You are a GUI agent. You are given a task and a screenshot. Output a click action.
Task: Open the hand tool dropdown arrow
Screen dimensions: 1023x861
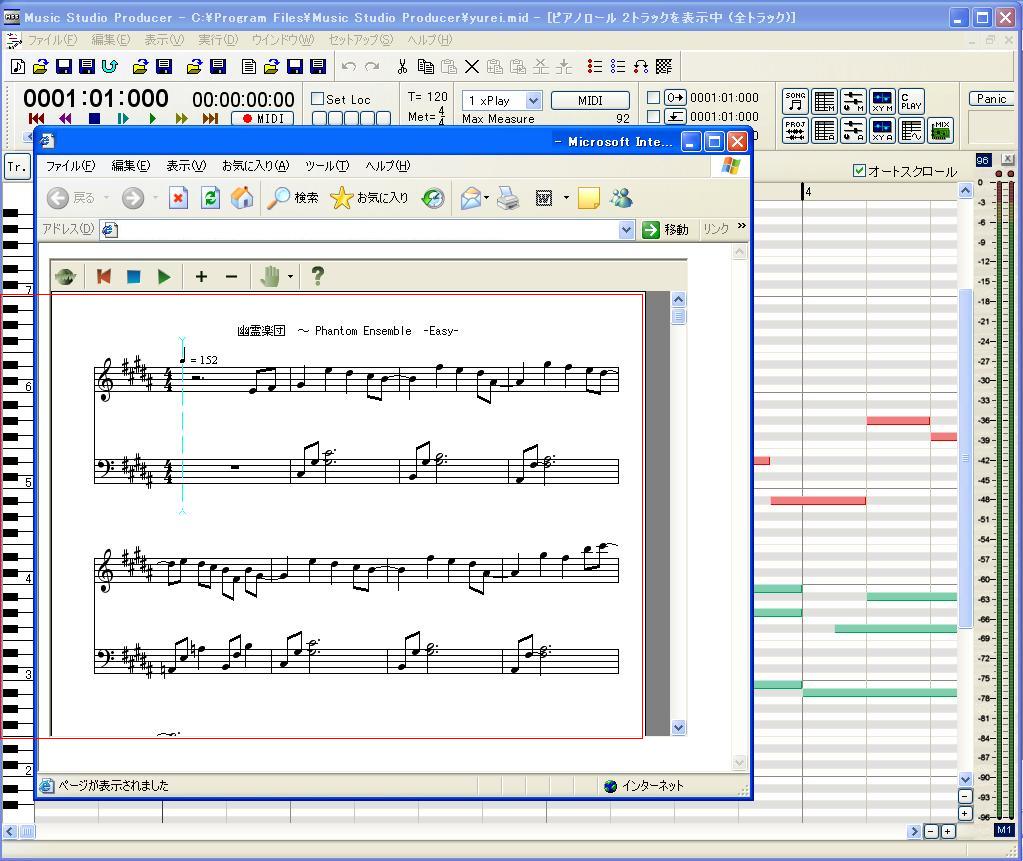291,277
